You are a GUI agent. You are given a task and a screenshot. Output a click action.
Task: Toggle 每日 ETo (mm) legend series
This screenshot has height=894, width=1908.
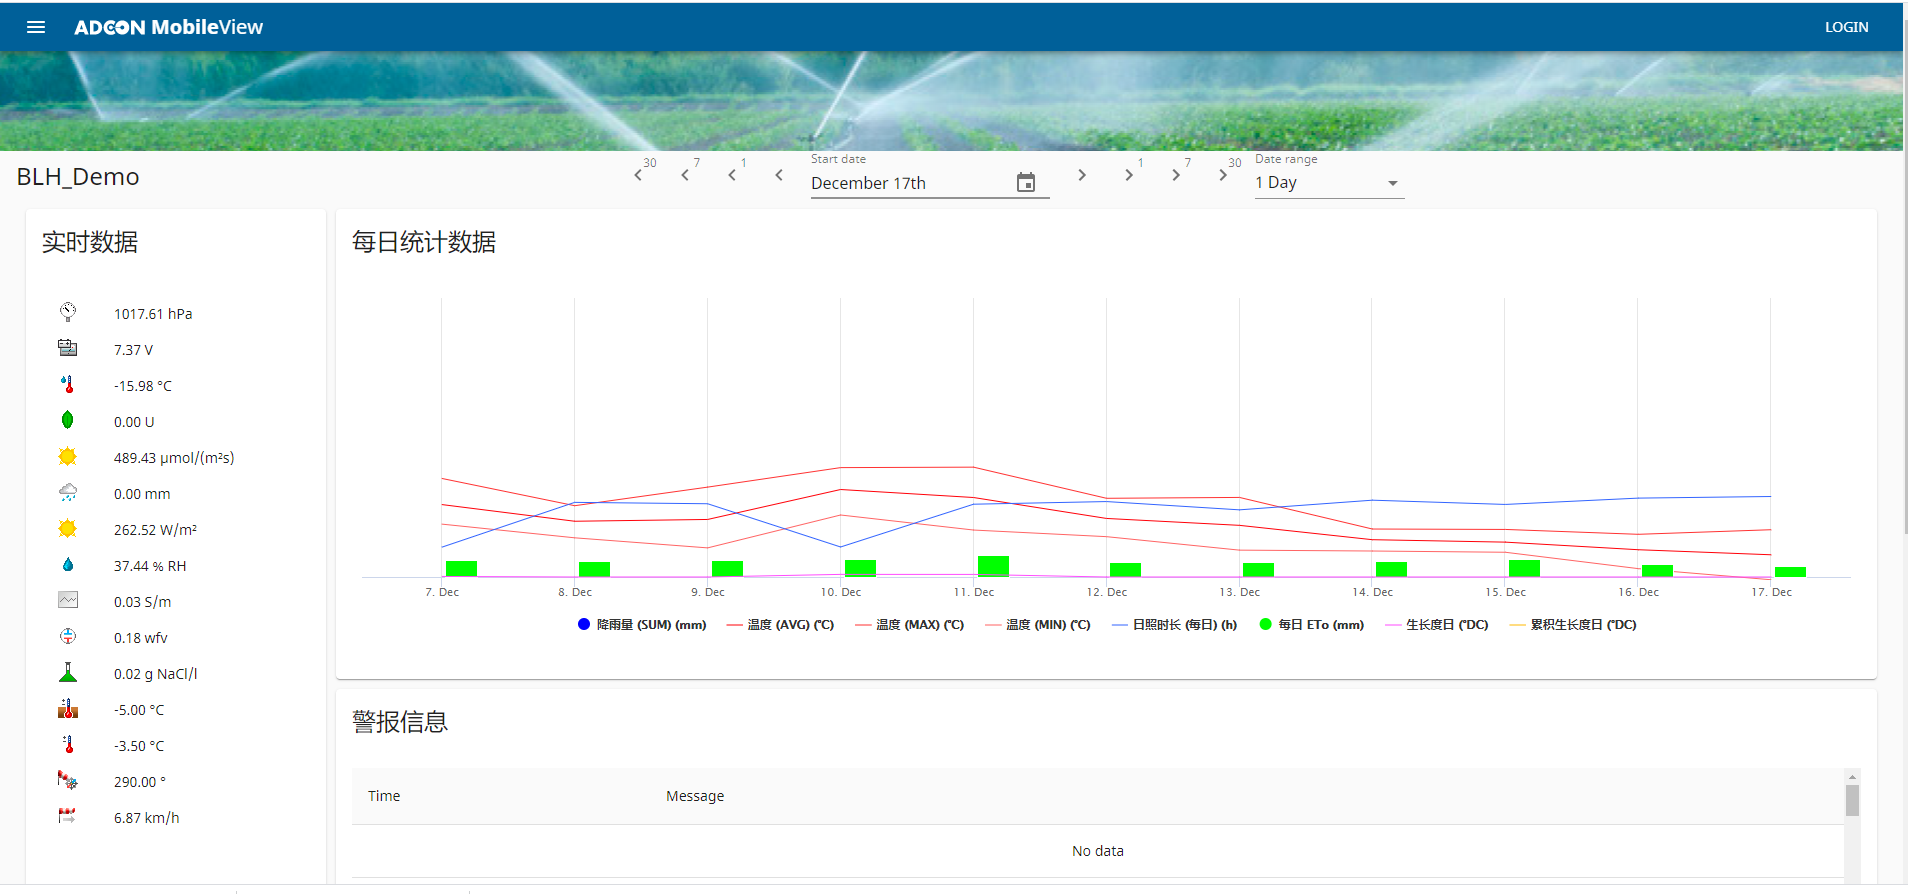point(1312,624)
